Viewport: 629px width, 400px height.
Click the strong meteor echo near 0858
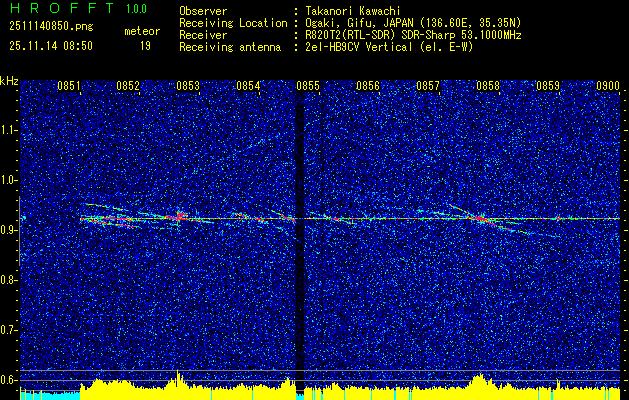[480, 218]
